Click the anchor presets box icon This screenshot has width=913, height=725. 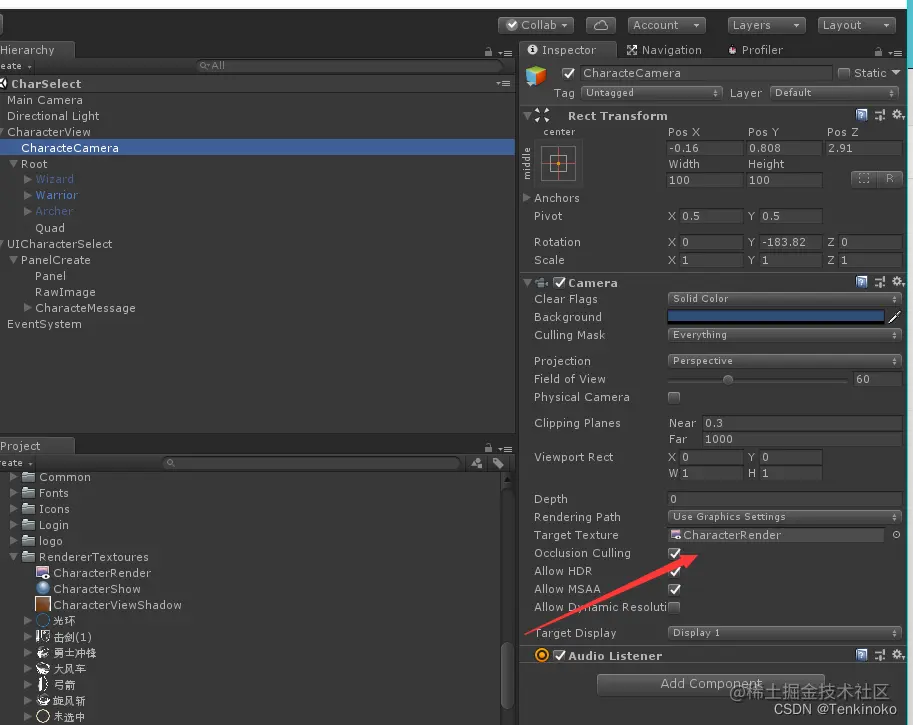click(558, 164)
